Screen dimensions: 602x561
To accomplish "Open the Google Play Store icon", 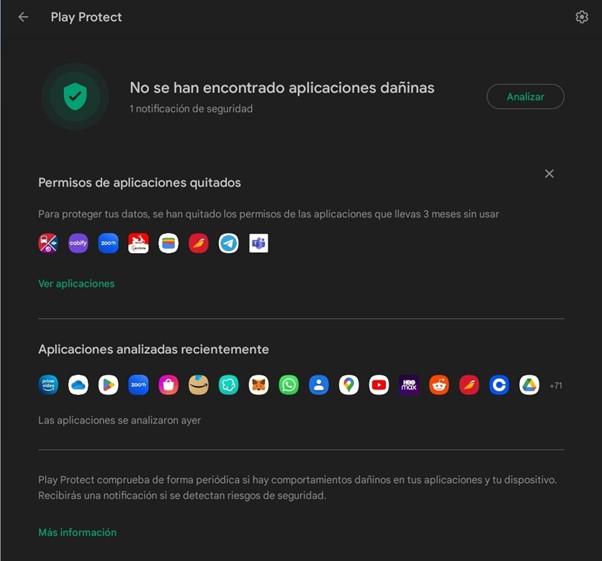I will tap(108, 385).
